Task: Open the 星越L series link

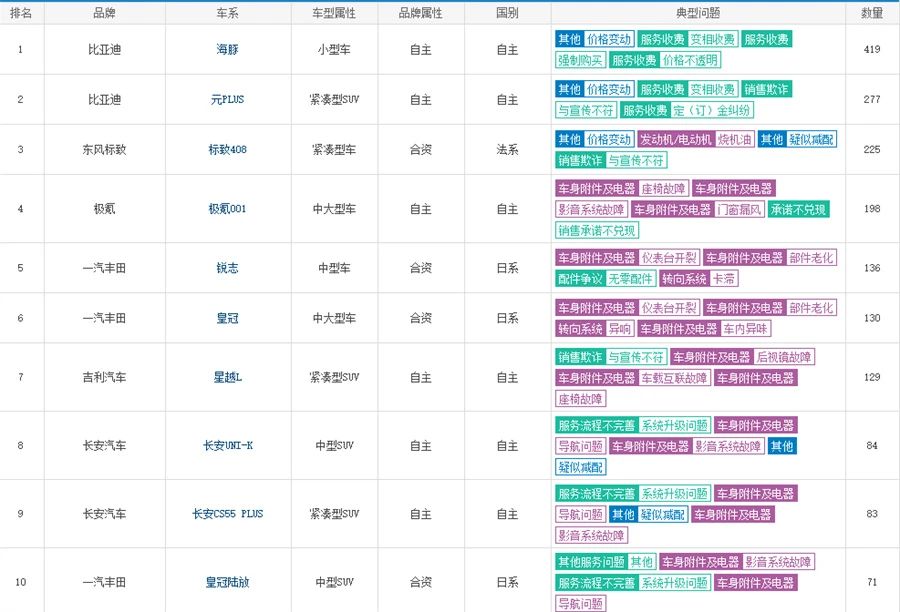Action: click(228, 377)
